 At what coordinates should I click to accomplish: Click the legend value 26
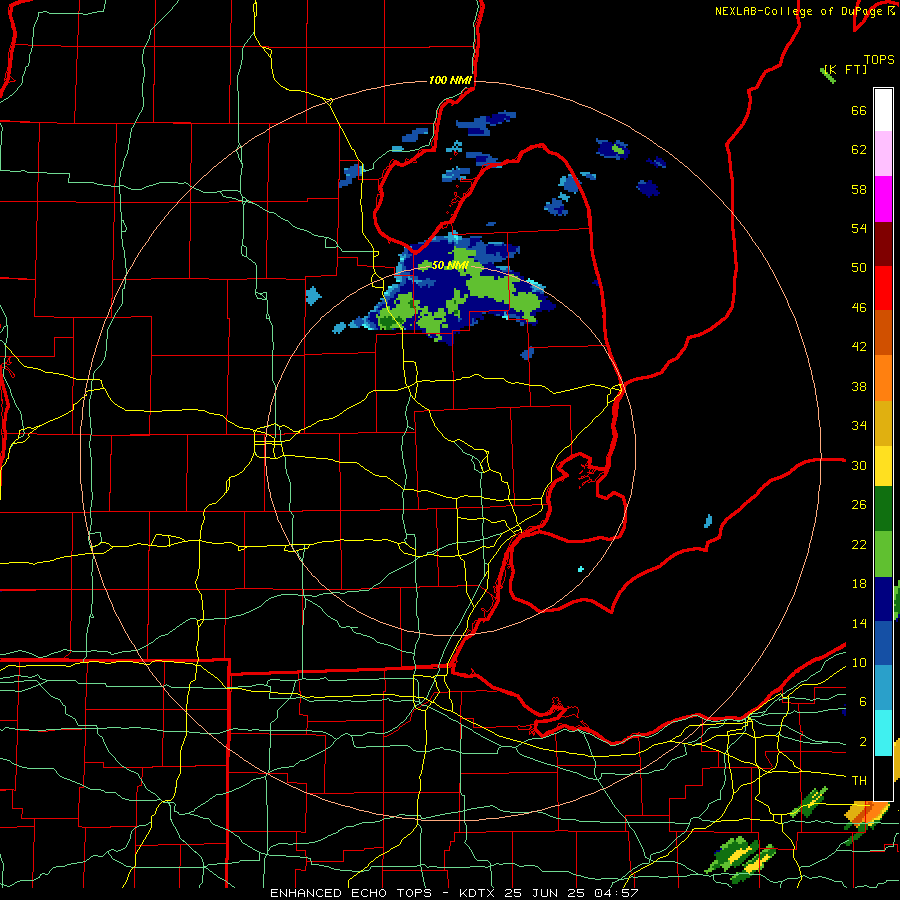[859, 505]
